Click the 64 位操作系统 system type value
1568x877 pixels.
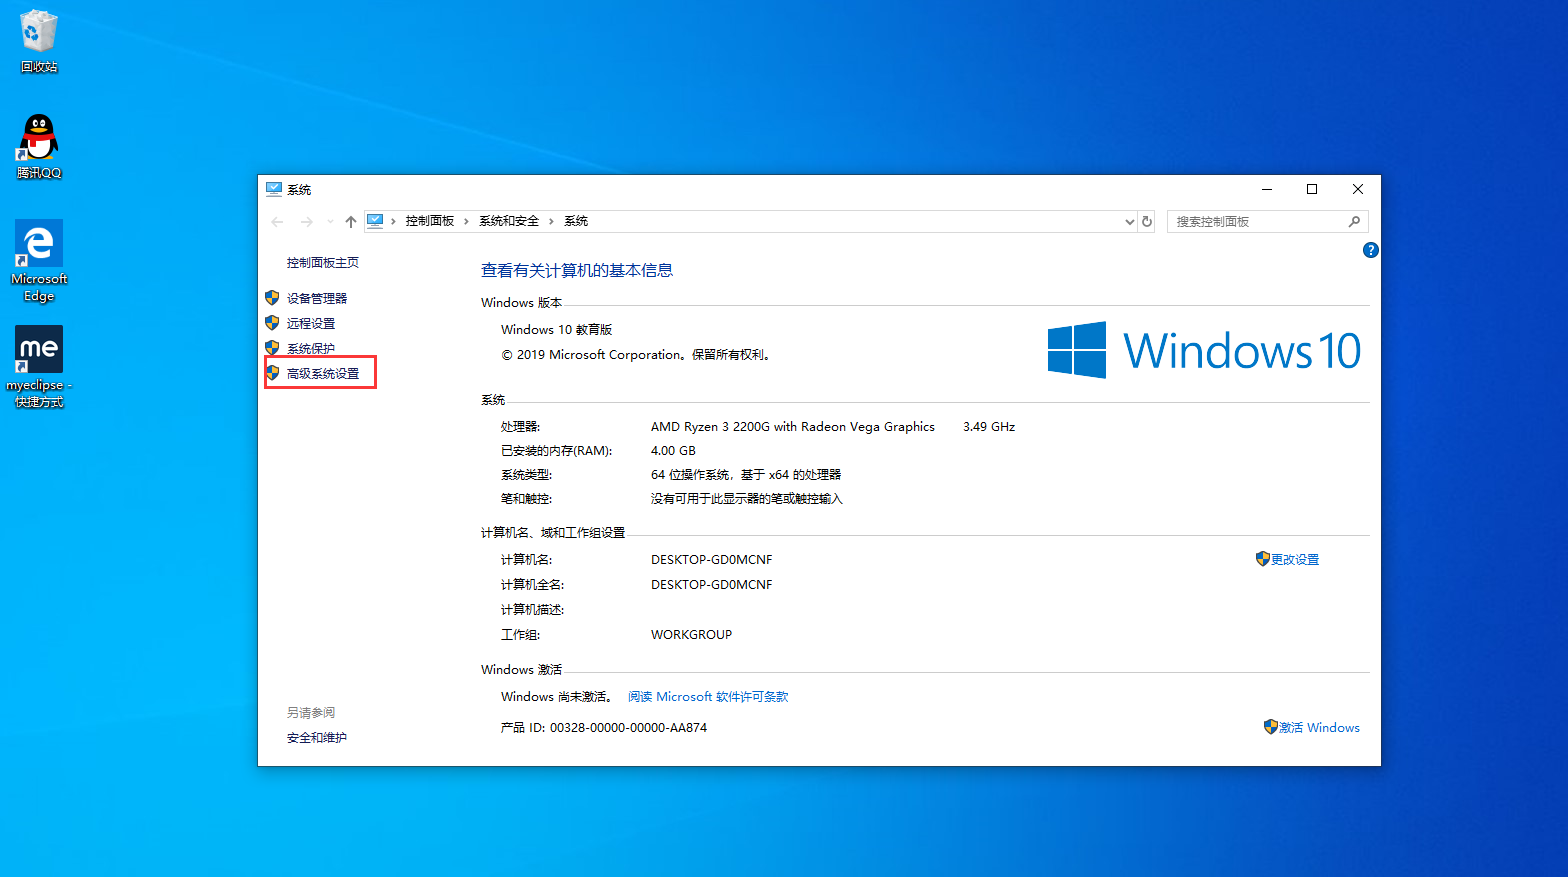(x=746, y=475)
